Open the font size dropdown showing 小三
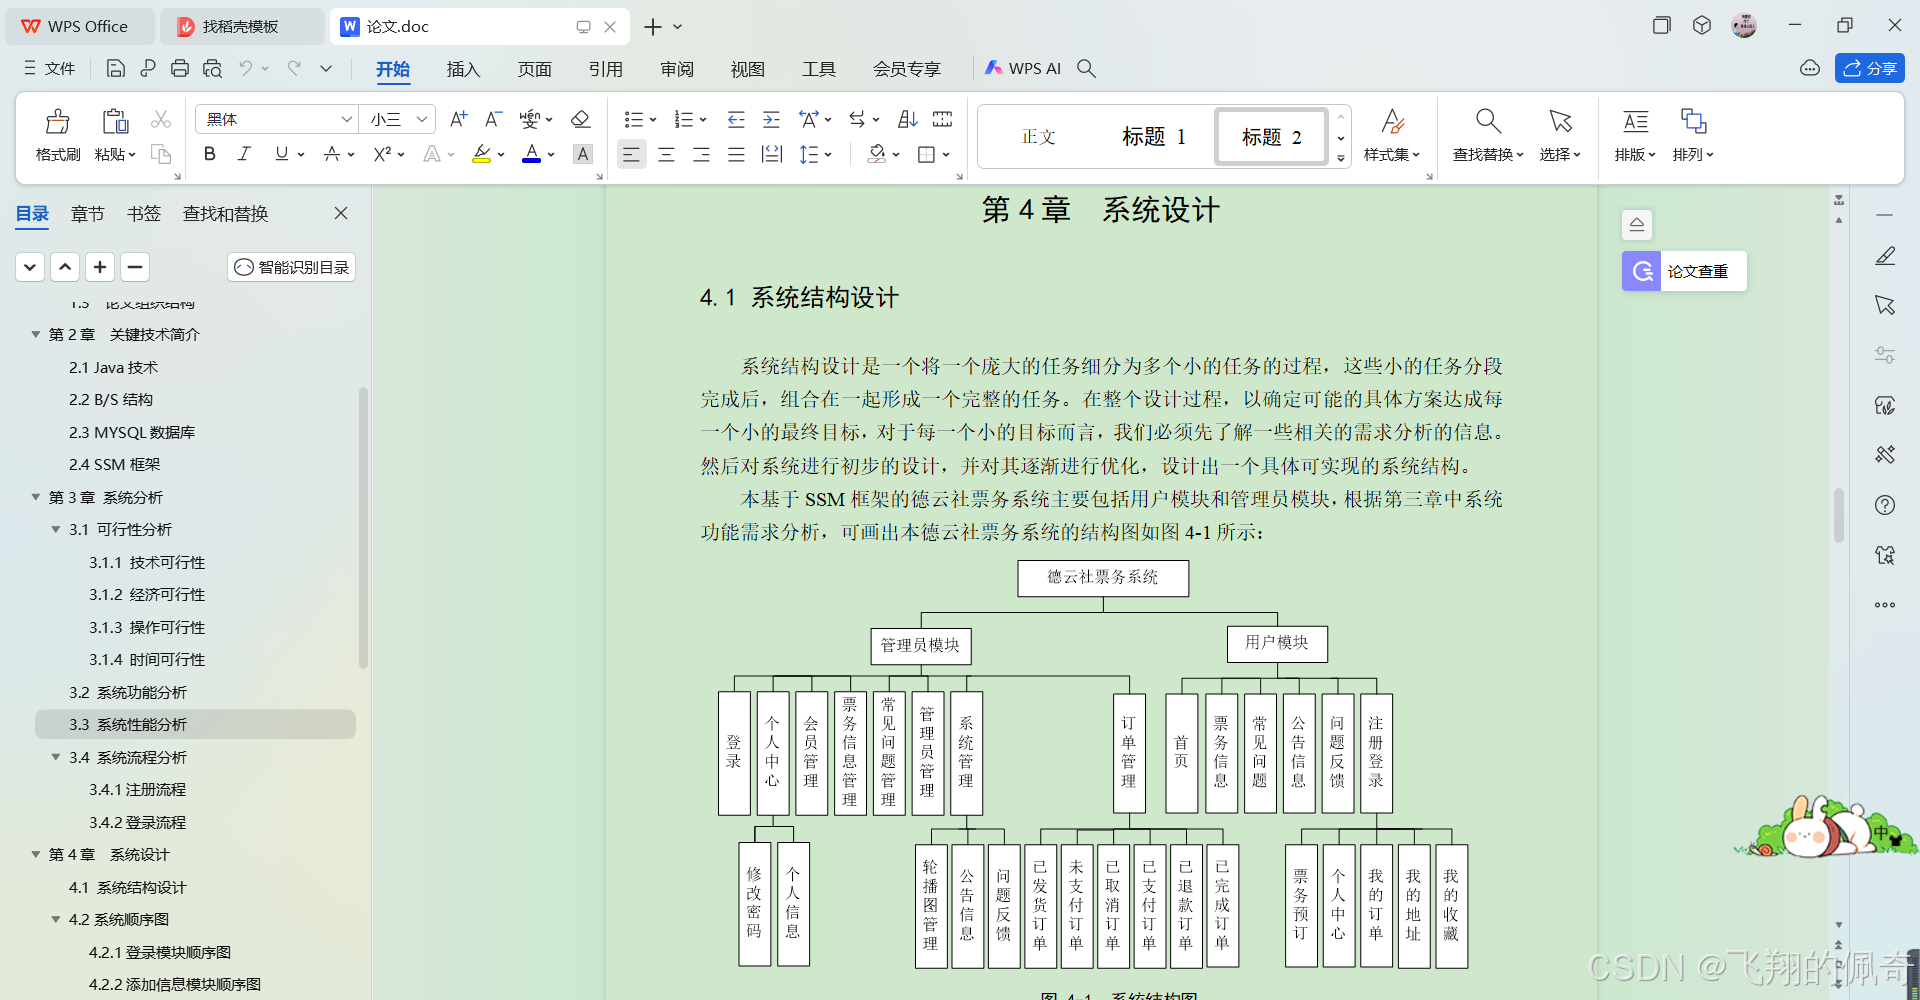Viewport: 1920px width, 1000px height. (x=423, y=119)
